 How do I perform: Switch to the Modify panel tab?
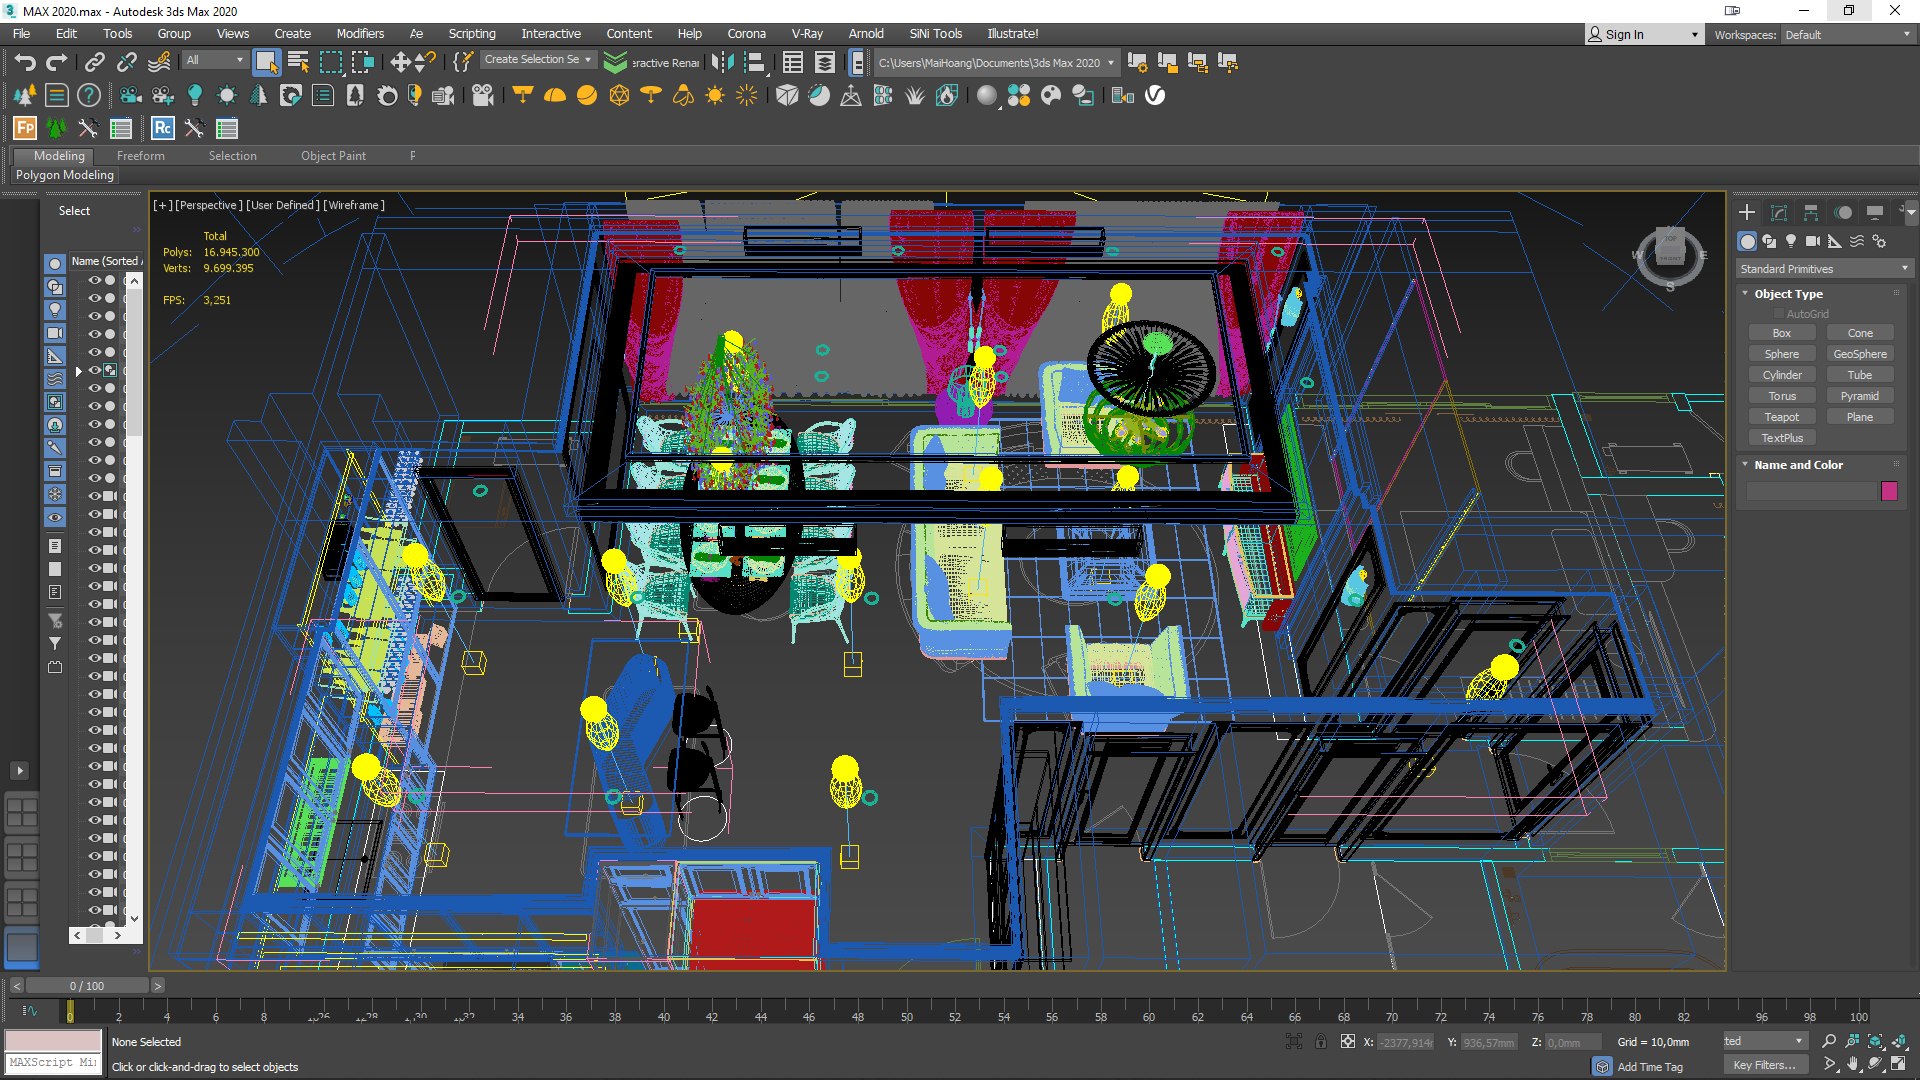1779,212
